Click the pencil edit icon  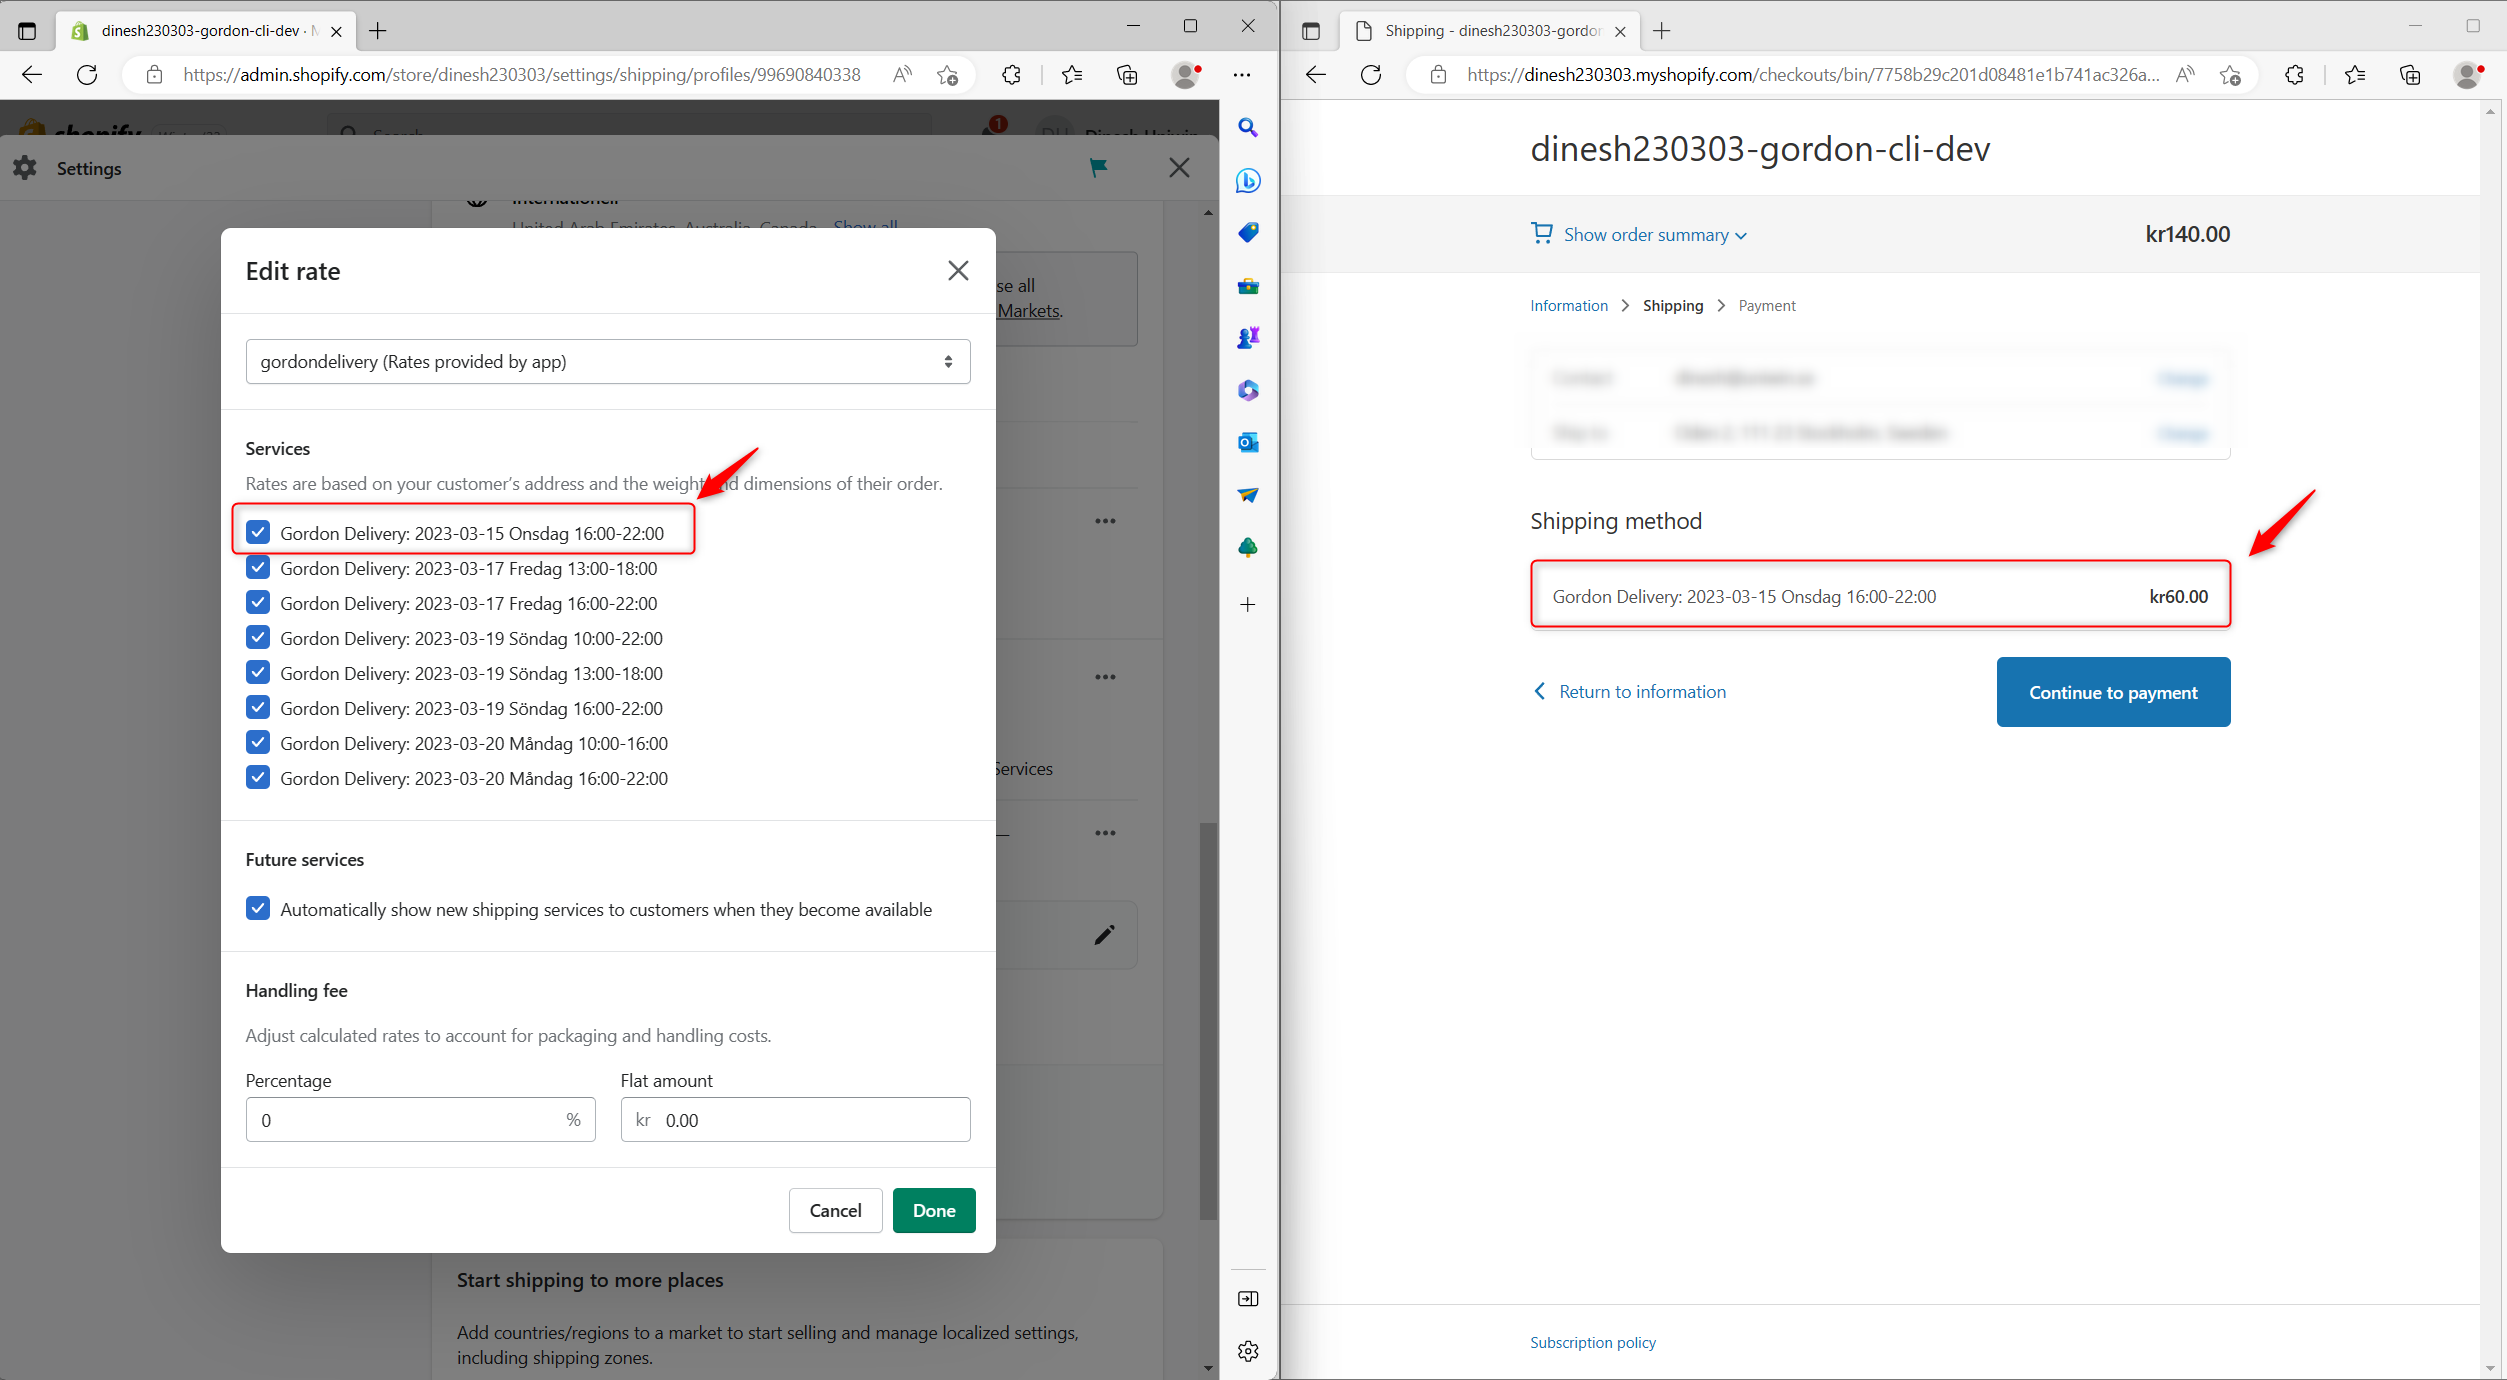pyautogui.click(x=1104, y=935)
